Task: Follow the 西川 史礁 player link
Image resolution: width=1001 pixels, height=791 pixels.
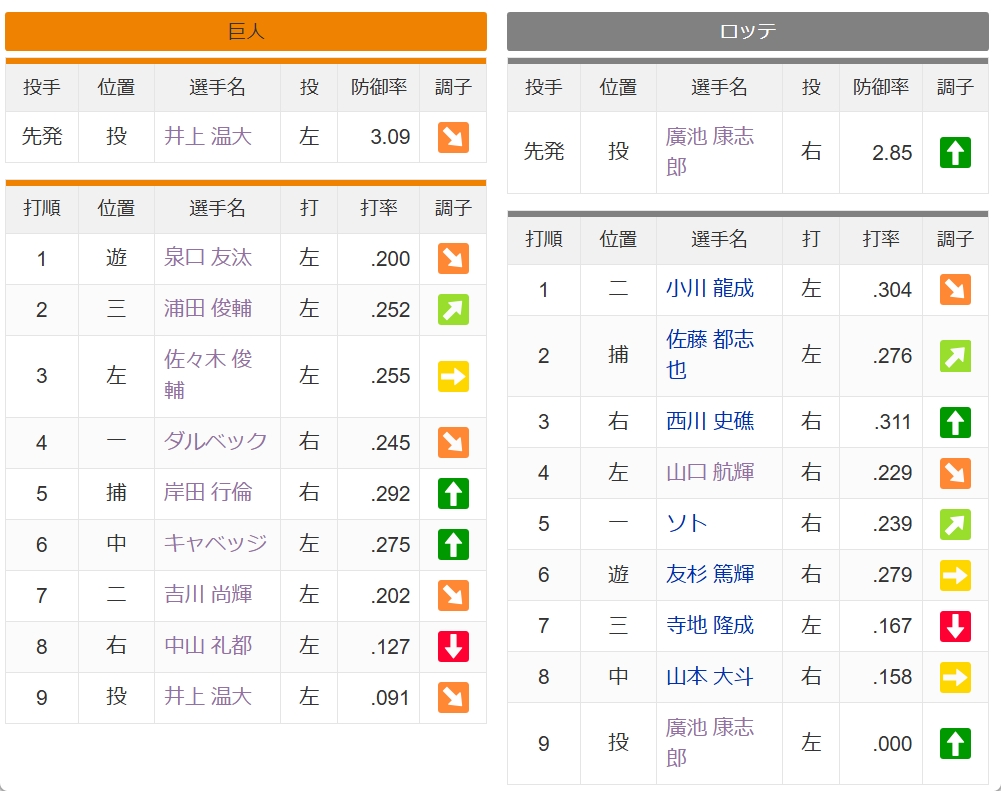Action: [710, 421]
